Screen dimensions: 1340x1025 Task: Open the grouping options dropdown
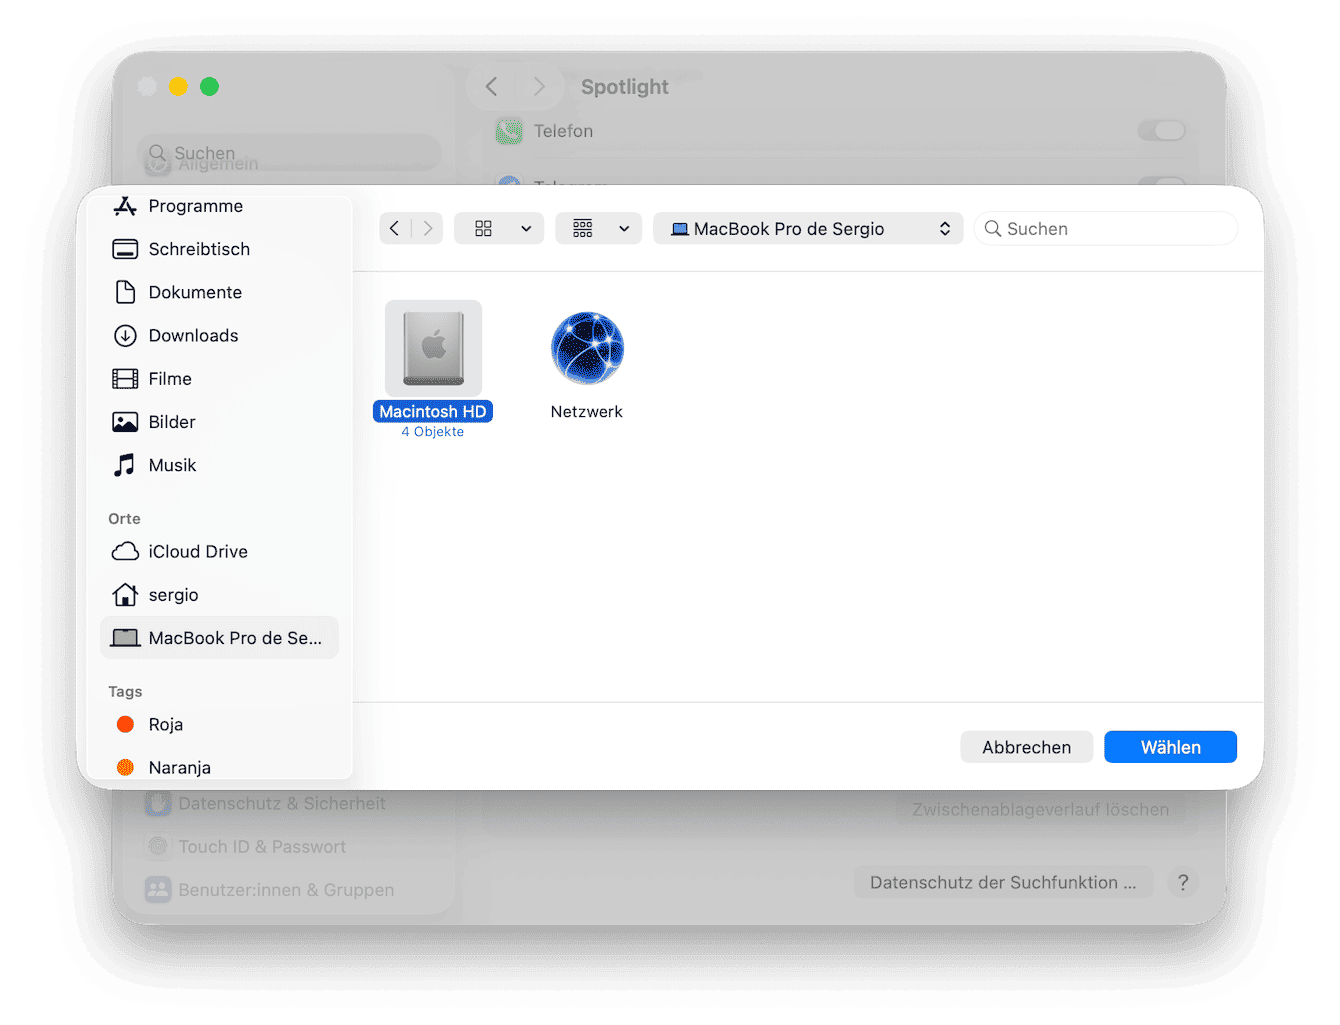[x=598, y=228]
